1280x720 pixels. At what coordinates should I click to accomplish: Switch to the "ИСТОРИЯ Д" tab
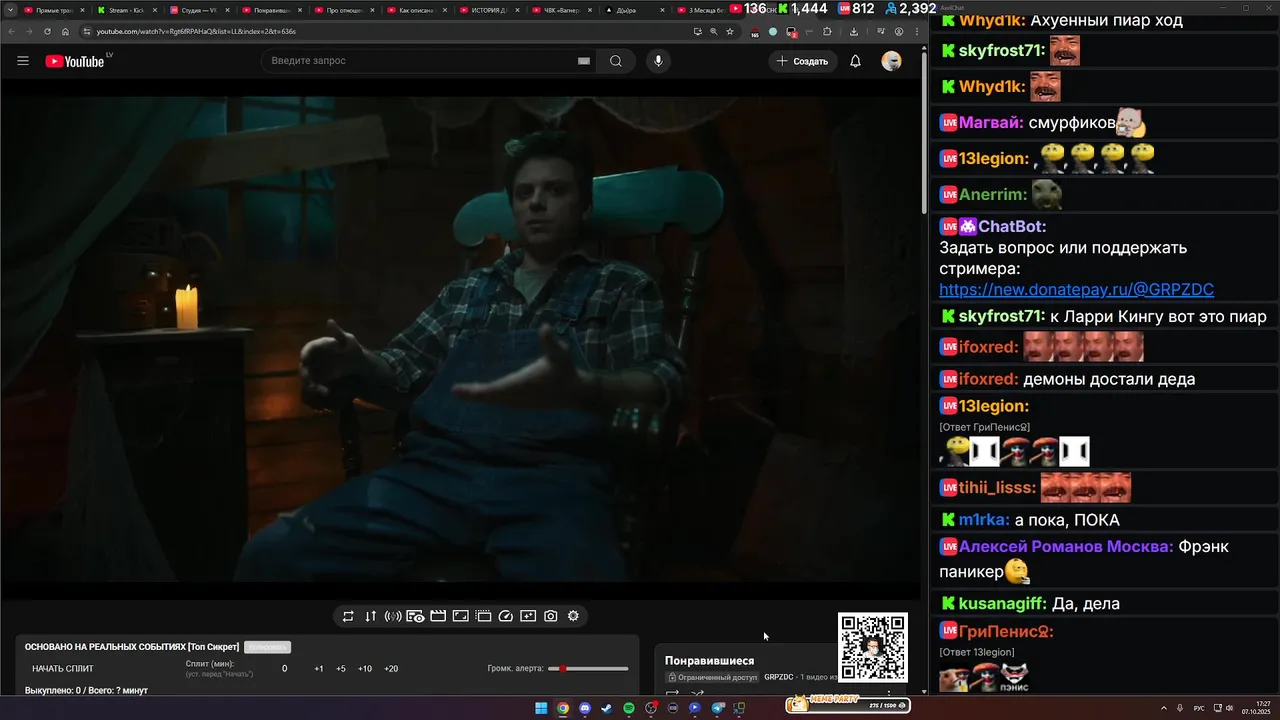coord(488,10)
